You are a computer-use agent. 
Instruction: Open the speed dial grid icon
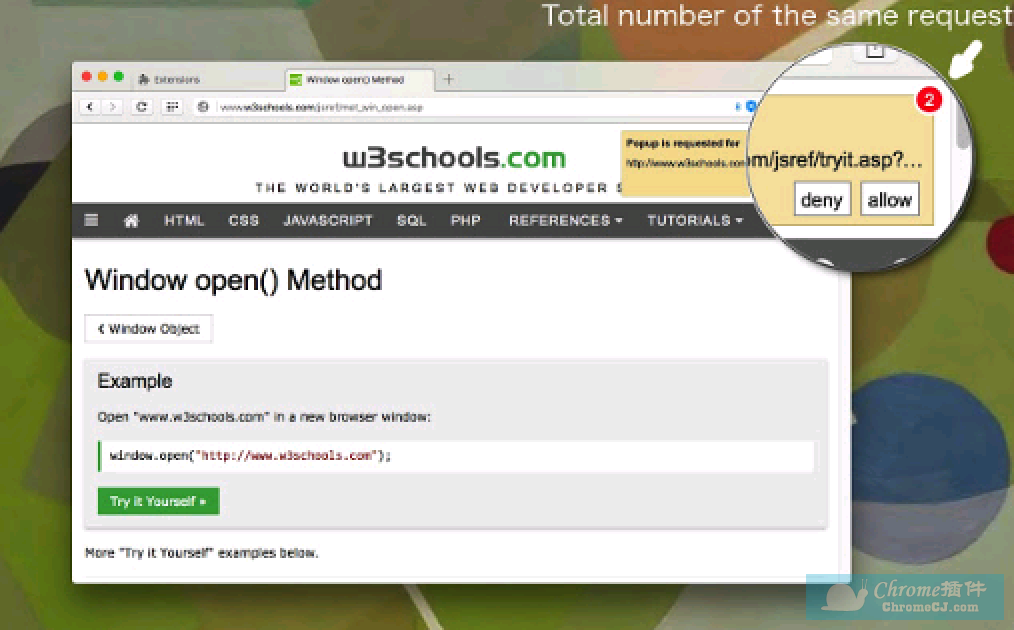(171, 107)
